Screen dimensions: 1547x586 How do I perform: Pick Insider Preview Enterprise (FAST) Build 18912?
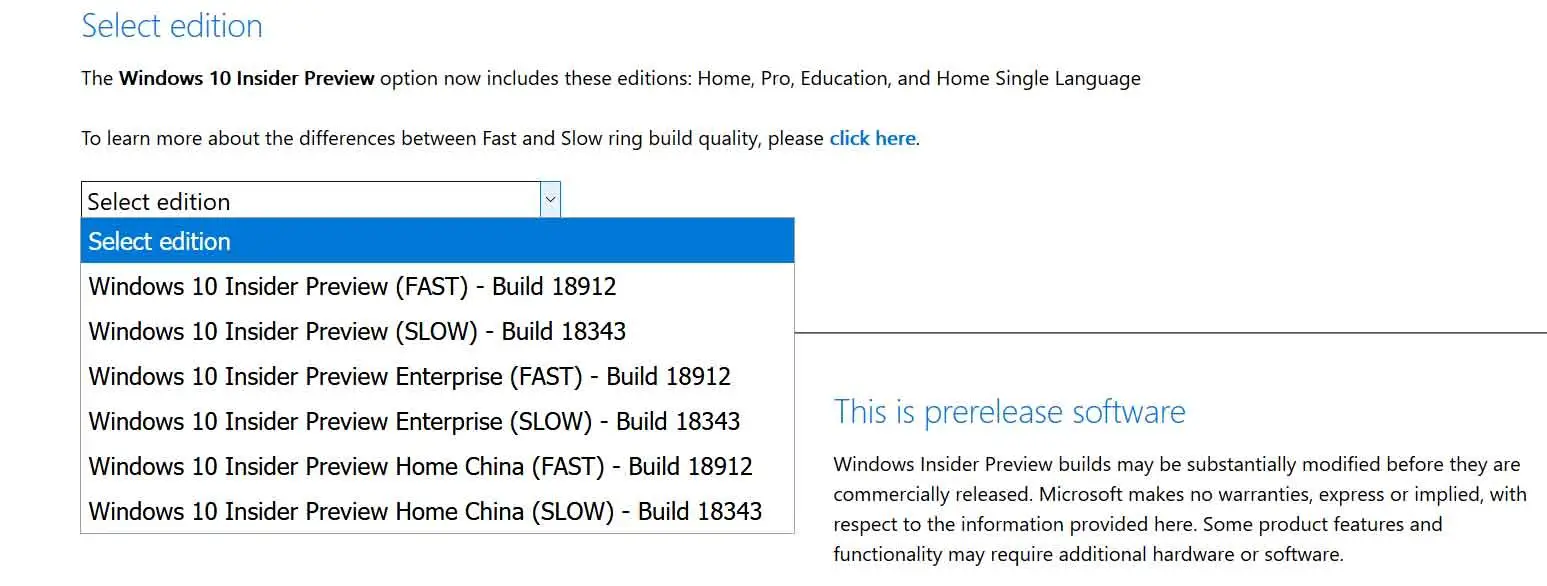point(409,376)
